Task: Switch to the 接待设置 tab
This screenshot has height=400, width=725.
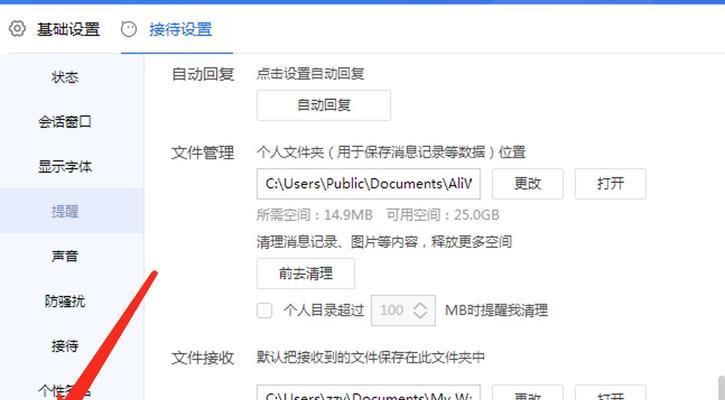Action: [180, 30]
